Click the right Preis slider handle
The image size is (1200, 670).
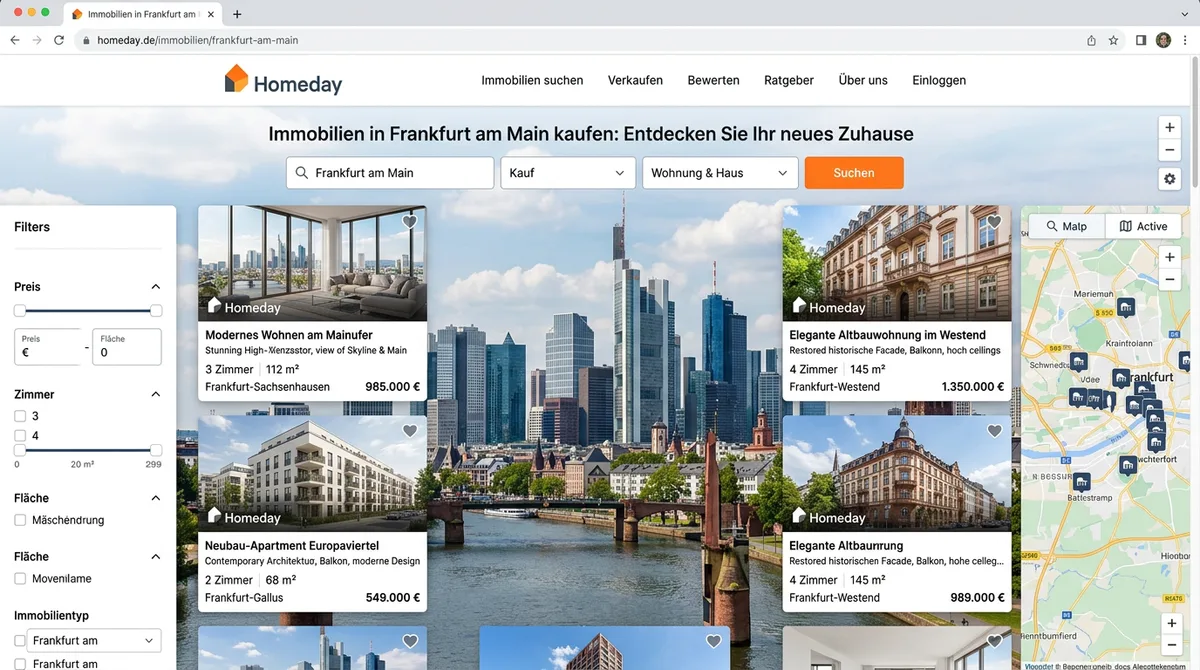(156, 311)
